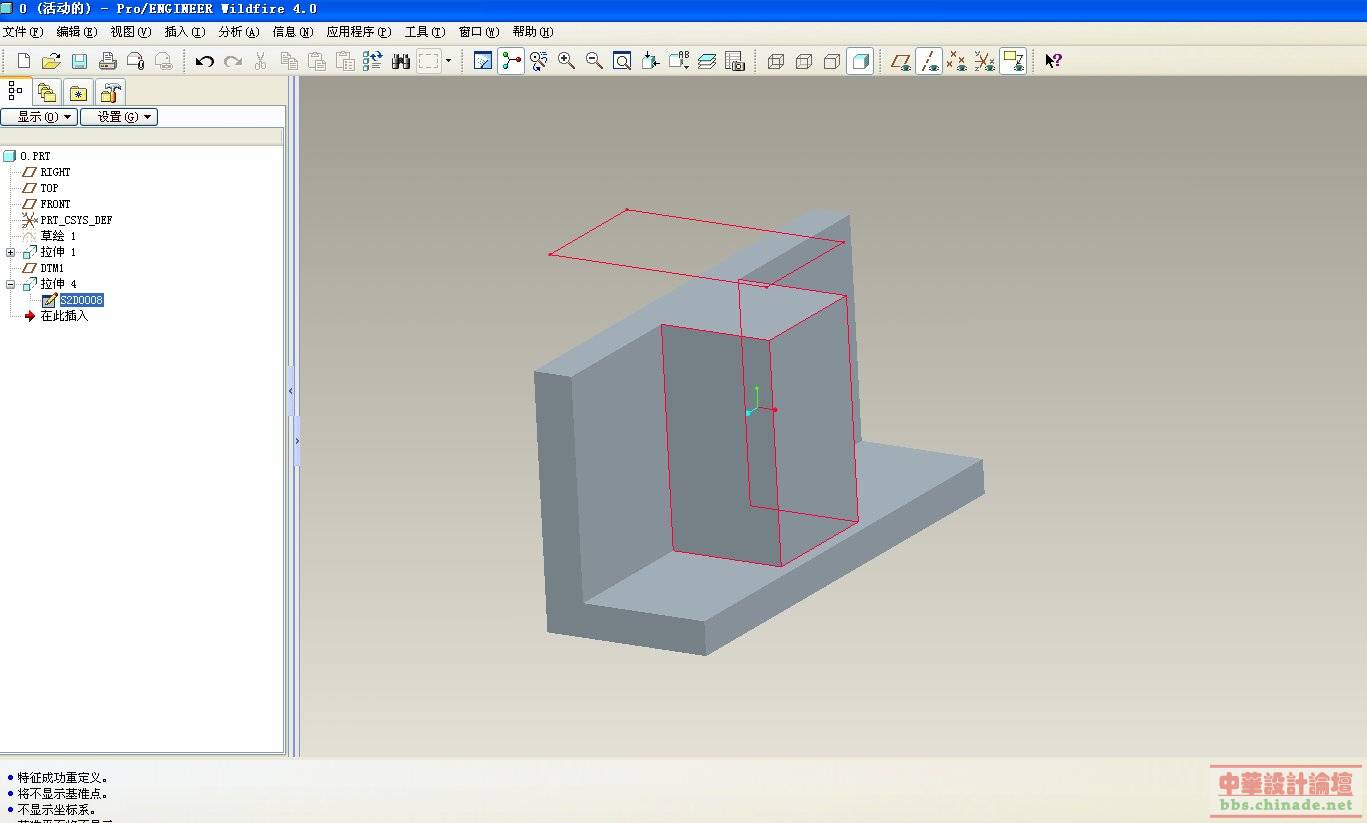Open the 工具 (Tools) menu

click(x=425, y=32)
